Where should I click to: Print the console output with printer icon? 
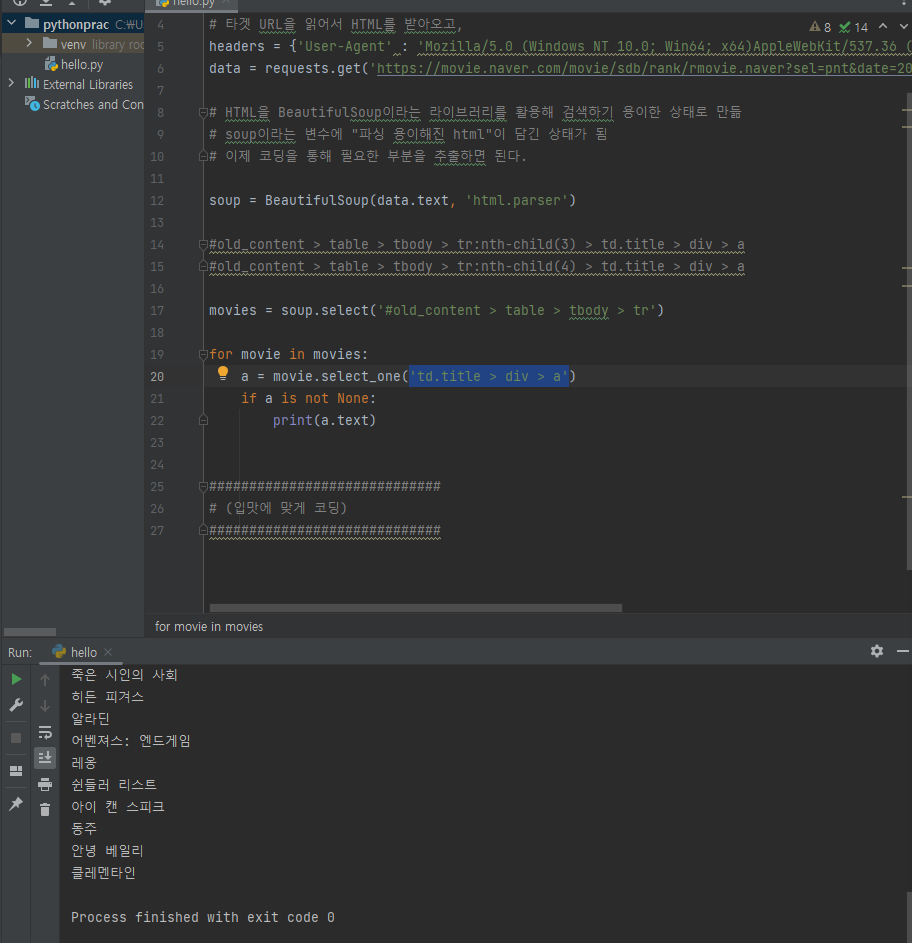tap(45, 784)
